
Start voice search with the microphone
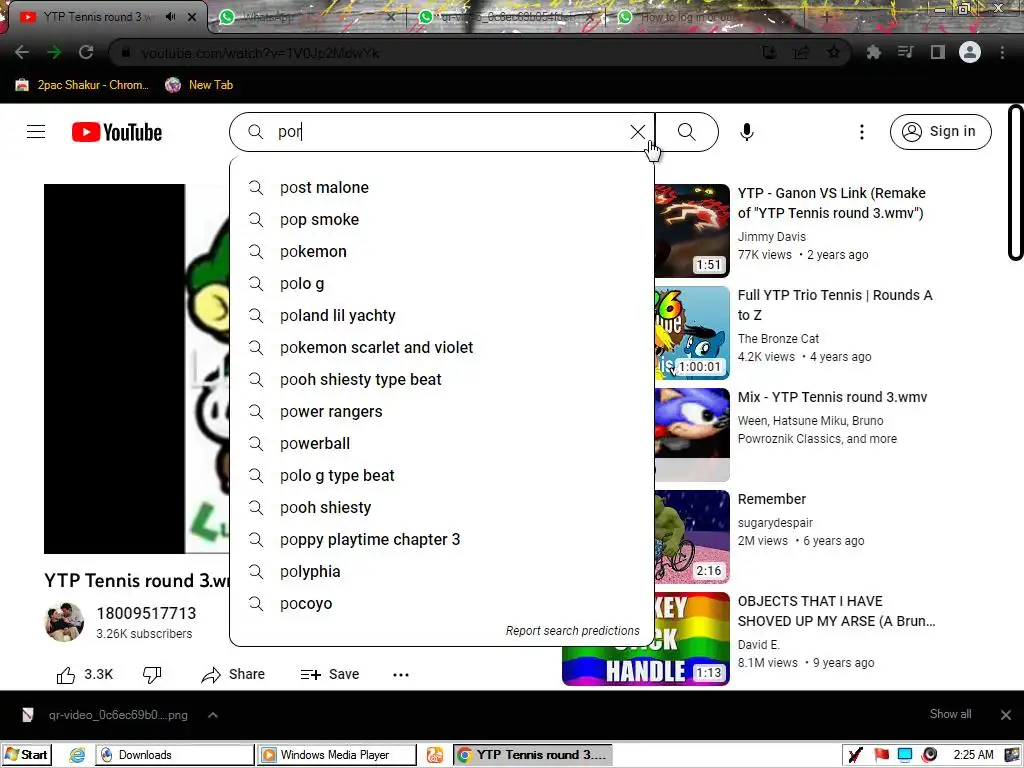pos(747,132)
